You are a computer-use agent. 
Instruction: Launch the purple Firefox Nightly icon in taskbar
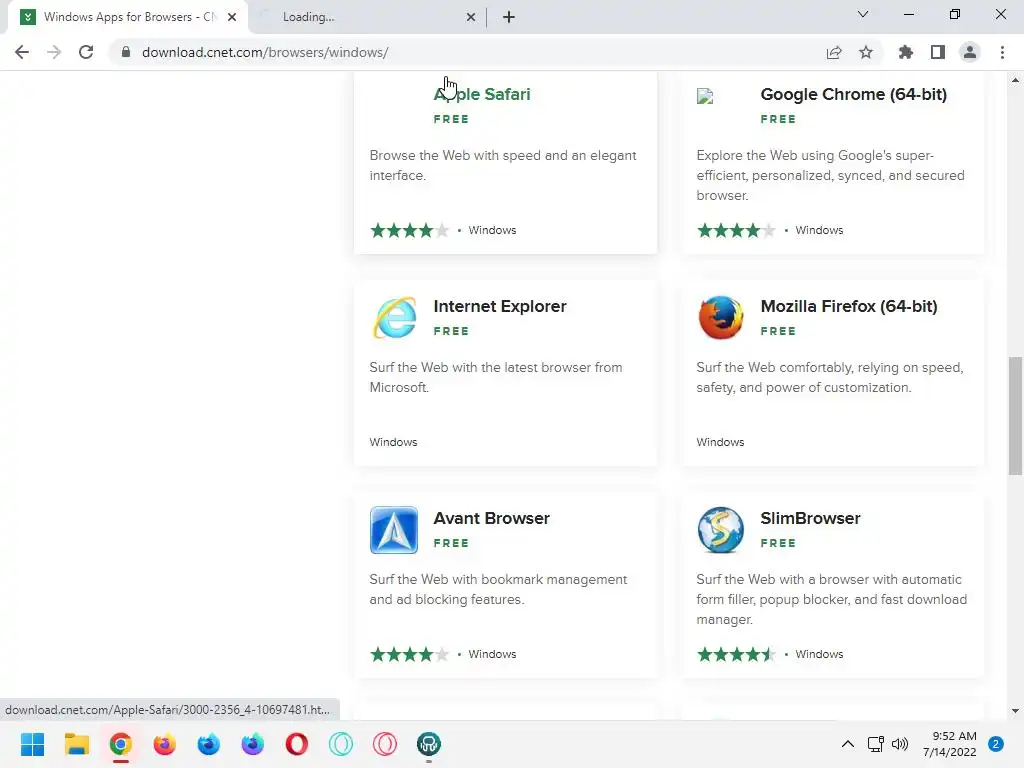point(253,744)
